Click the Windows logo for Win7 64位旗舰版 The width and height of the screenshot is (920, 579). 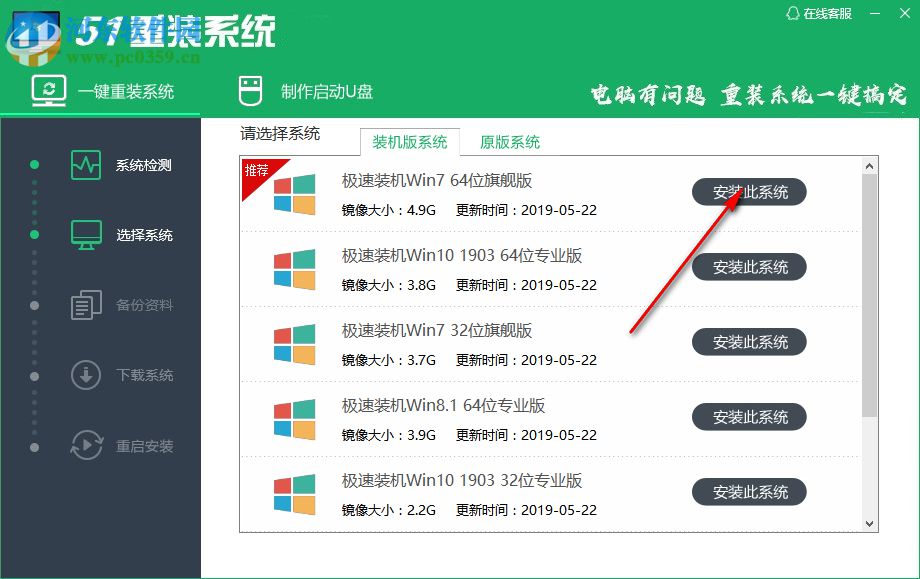295,192
